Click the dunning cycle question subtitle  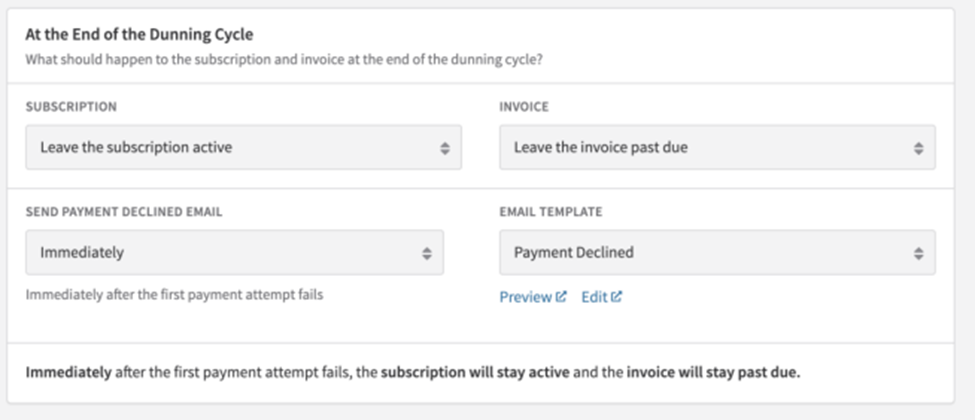tap(284, 58)
